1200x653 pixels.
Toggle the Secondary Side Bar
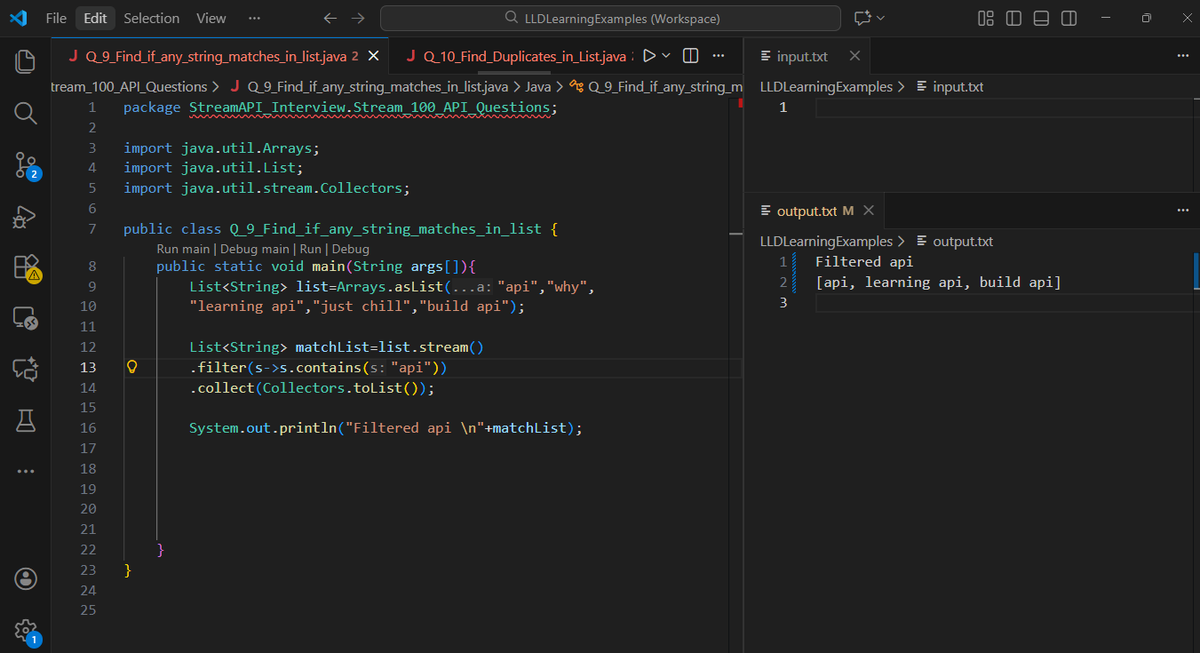[x=1068, y=18]
